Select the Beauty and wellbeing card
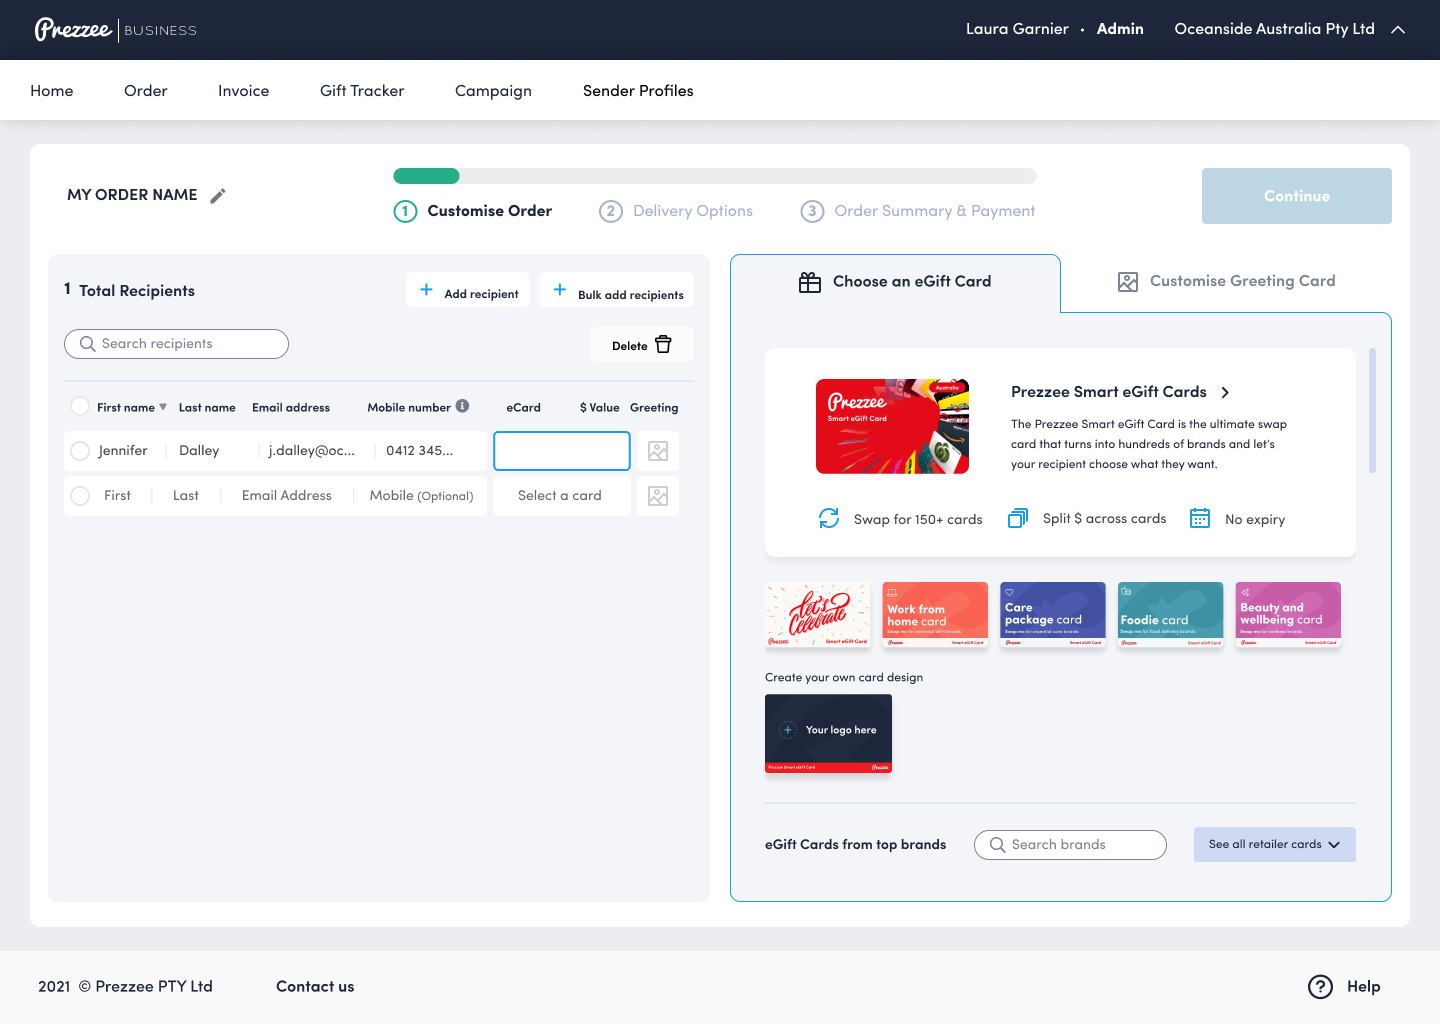 pos(1288,615)
